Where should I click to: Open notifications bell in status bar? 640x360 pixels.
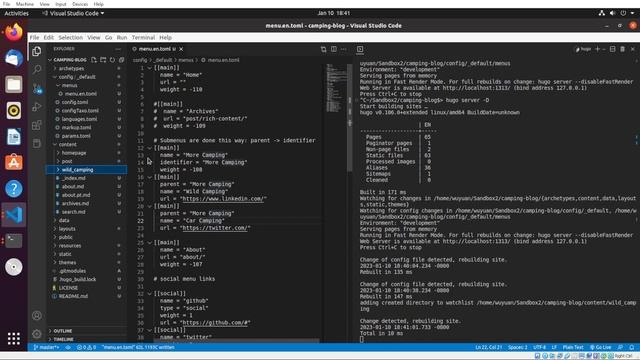click(631, 347)
